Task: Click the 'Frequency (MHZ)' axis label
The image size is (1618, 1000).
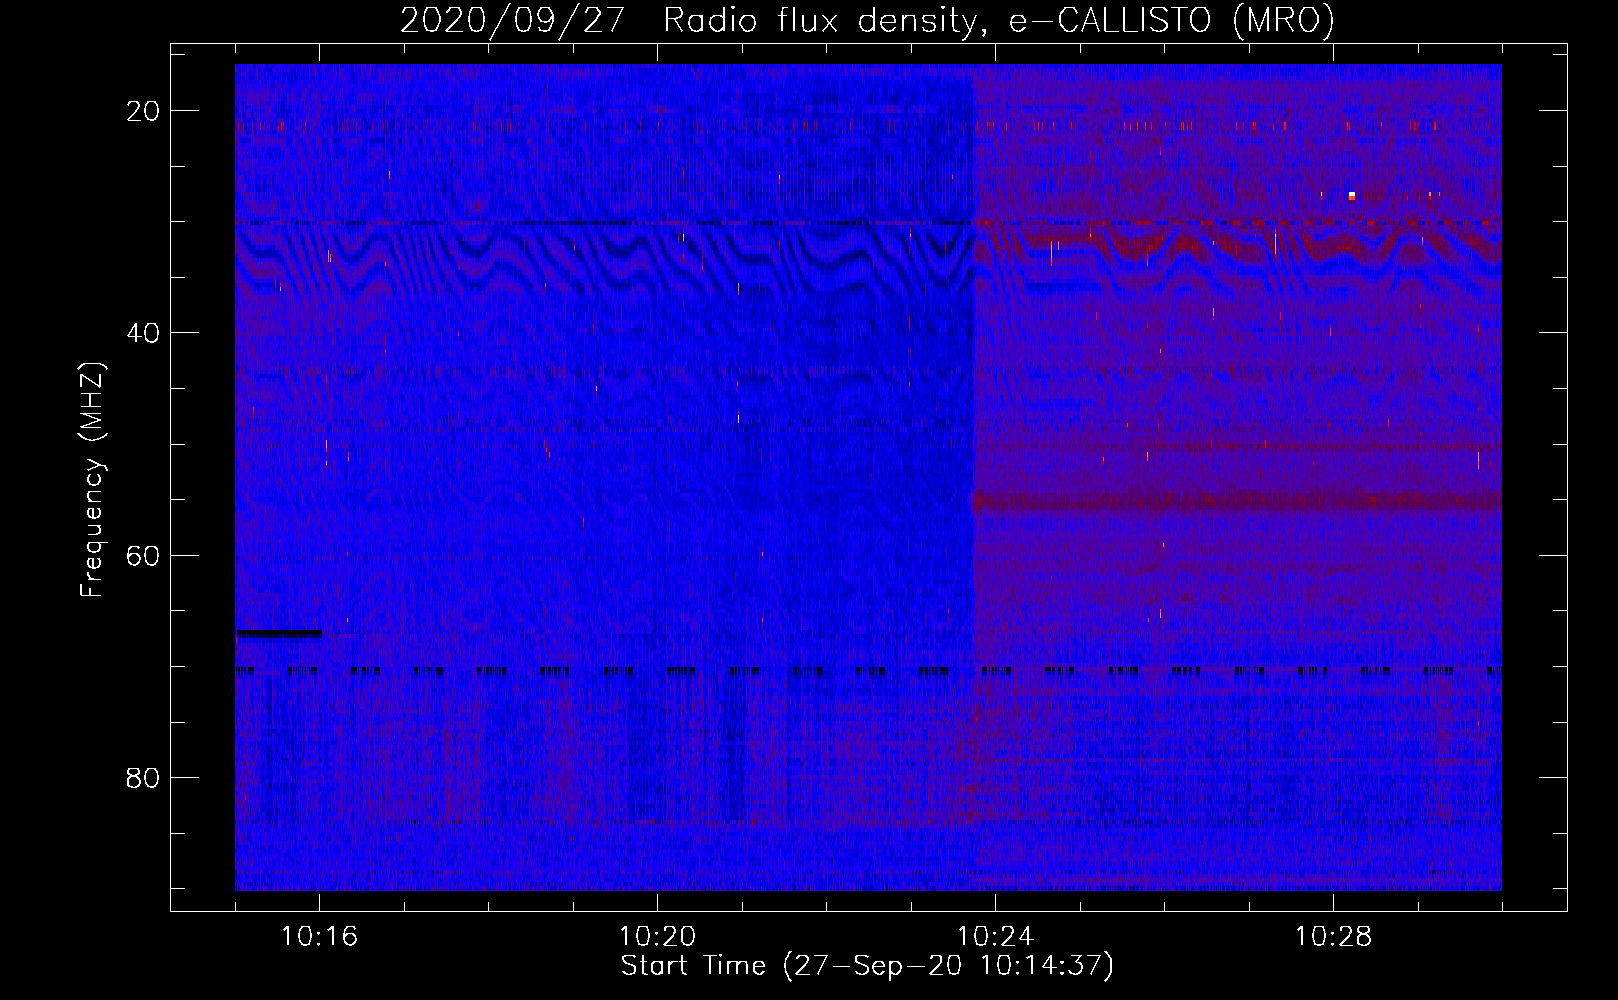Action: coord(92,480)
